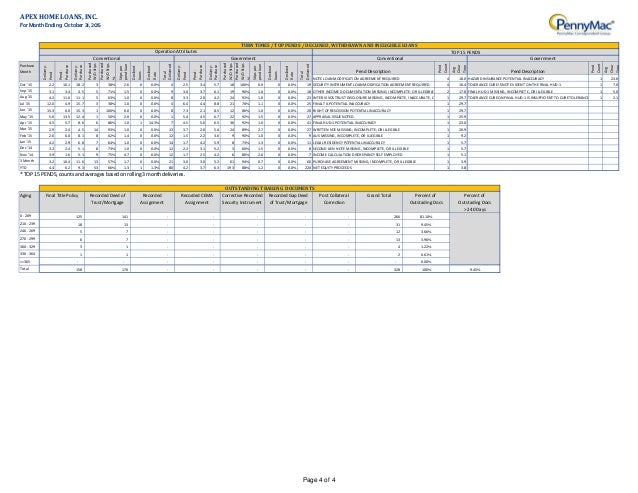
Task: Select the Total row label in aging table
Action: point(24,269)
